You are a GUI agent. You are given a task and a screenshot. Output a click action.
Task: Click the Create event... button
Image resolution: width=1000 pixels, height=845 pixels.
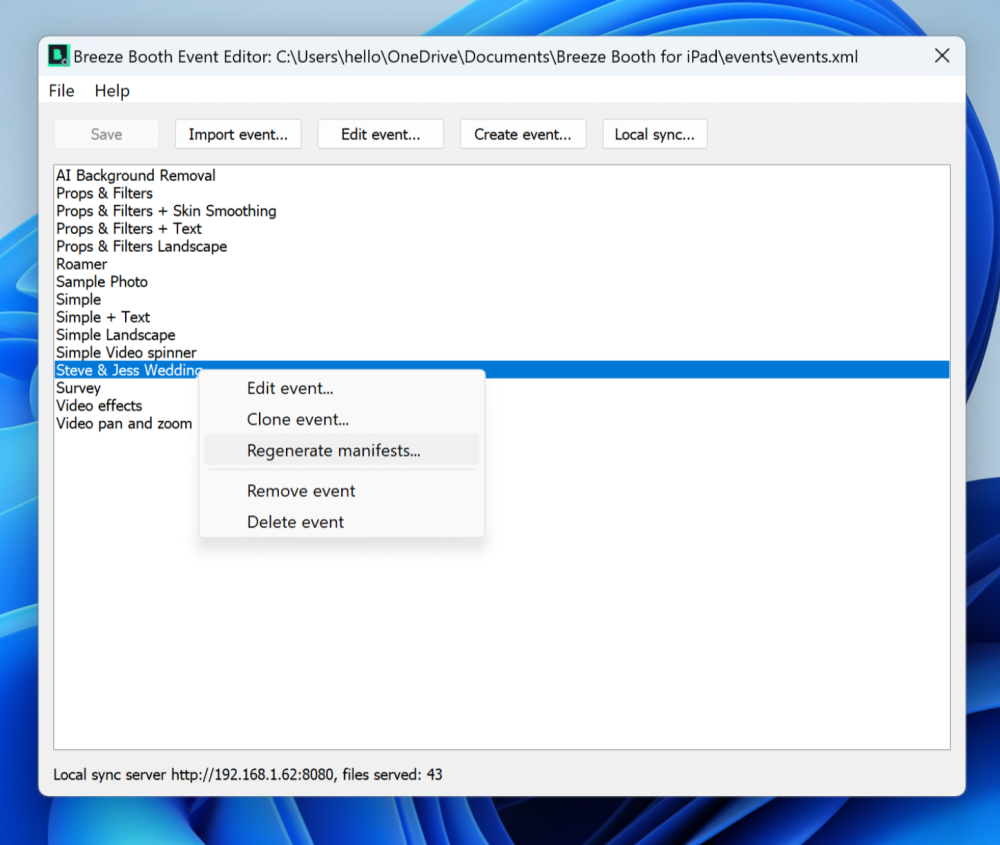[x=523, y=134]
